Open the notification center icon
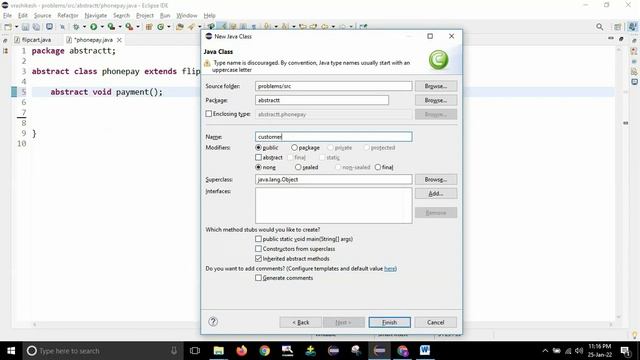The height and width of the screenshot is (360, 640). coord(625,351)
